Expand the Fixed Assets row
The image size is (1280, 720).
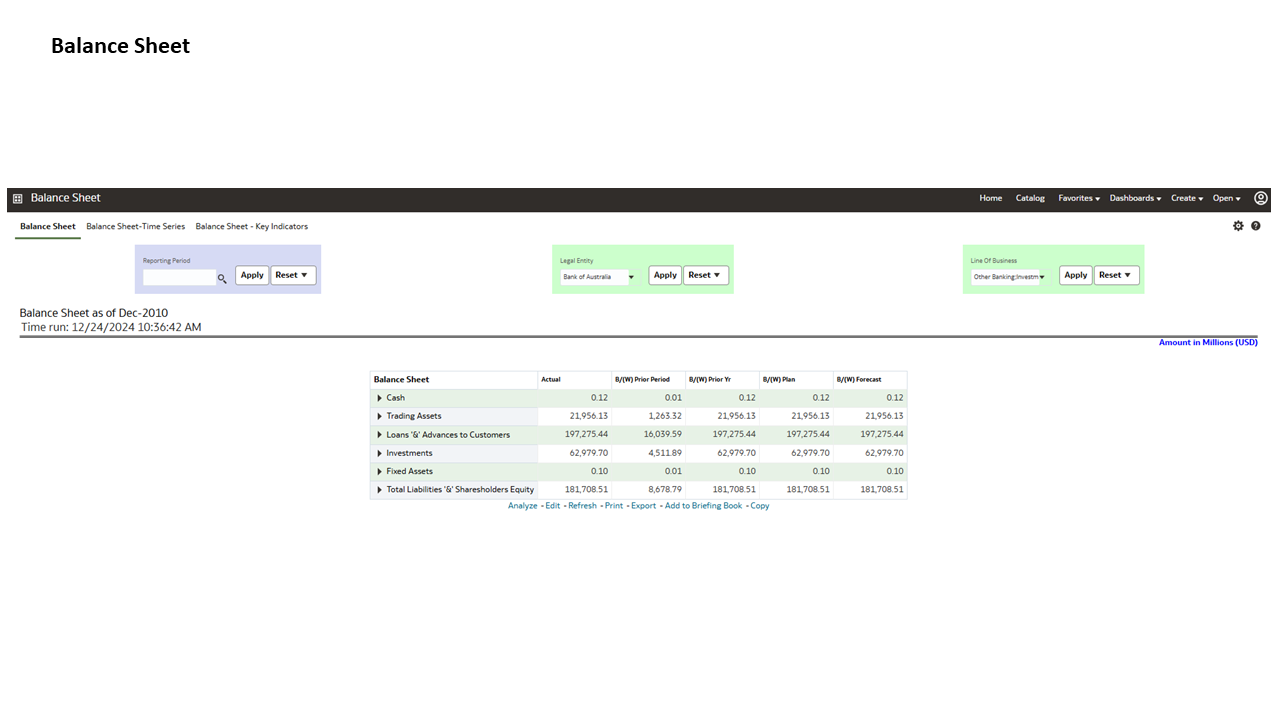tap(380, 471)
